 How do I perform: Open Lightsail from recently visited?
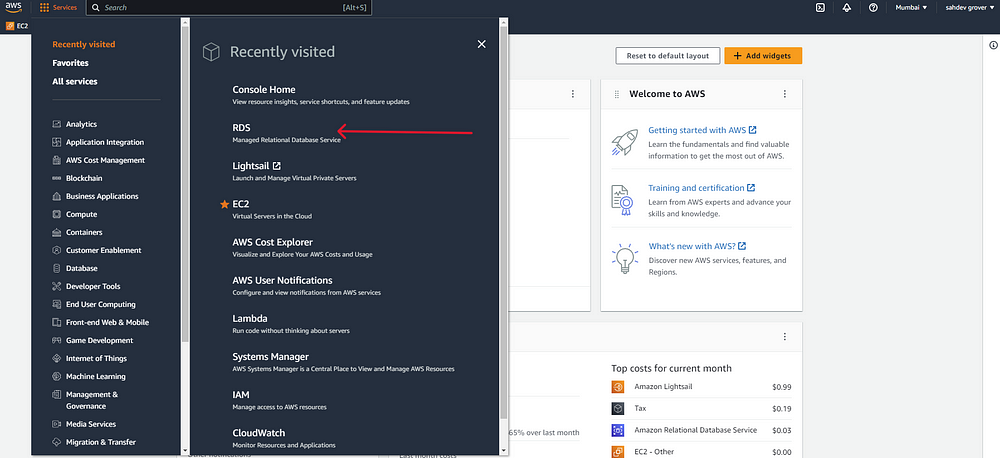256,166
